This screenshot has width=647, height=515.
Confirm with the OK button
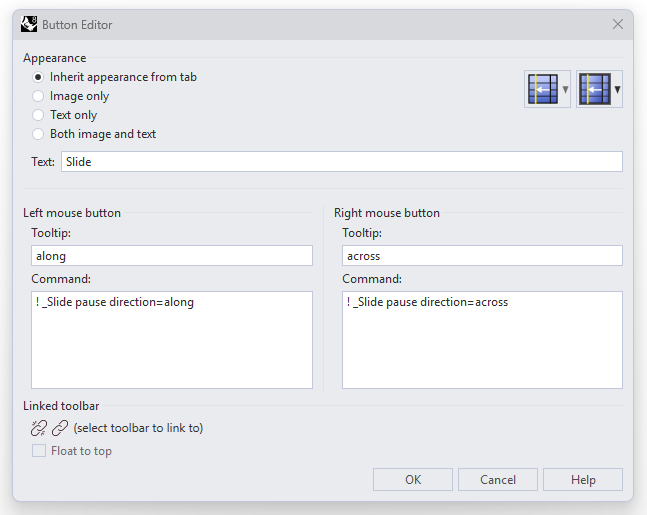[x=413, y=480]
